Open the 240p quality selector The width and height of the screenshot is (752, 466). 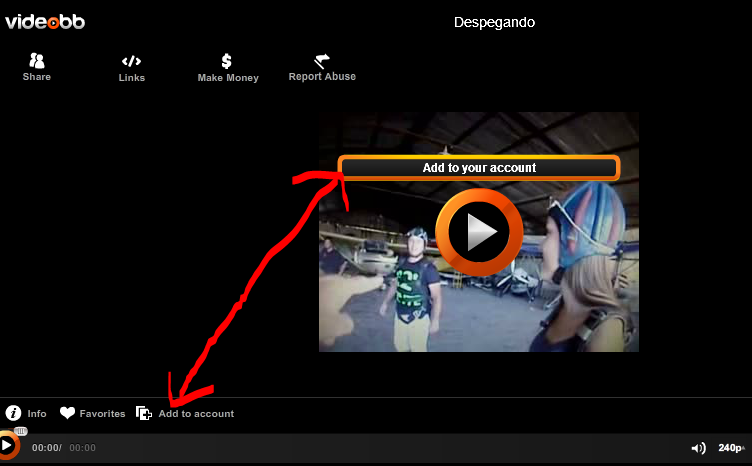(731, 448)
